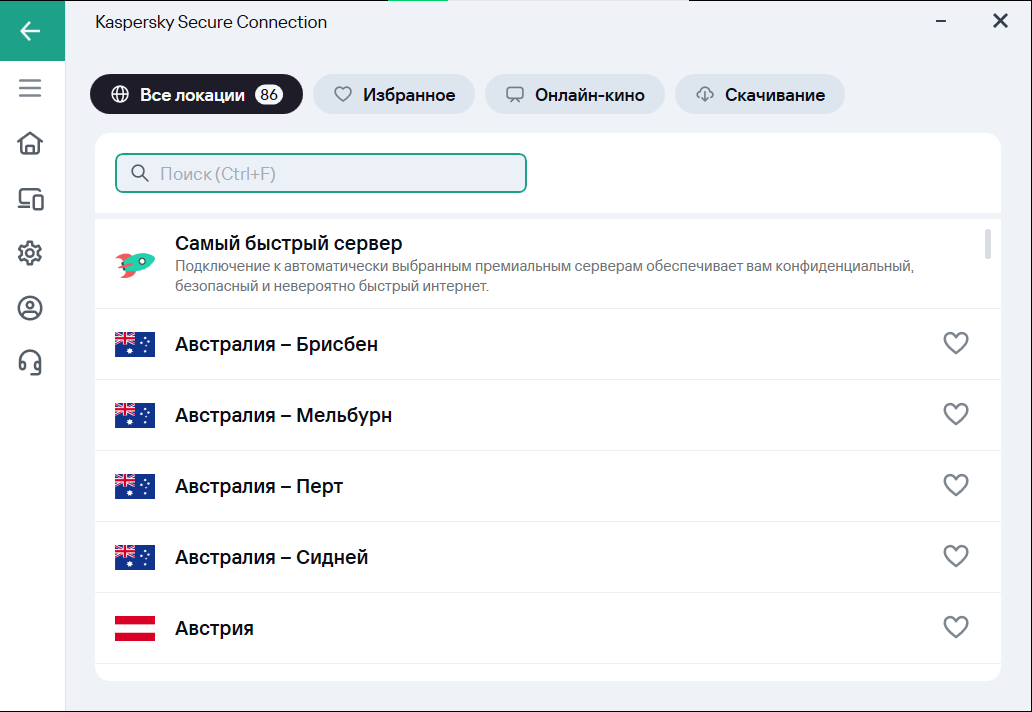Go to the Home sidebar icon

click(31, 143)
